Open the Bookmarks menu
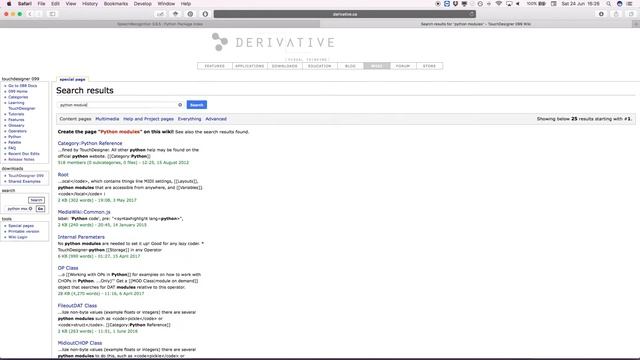Viewport: 640px width, 360px height. 116,4
